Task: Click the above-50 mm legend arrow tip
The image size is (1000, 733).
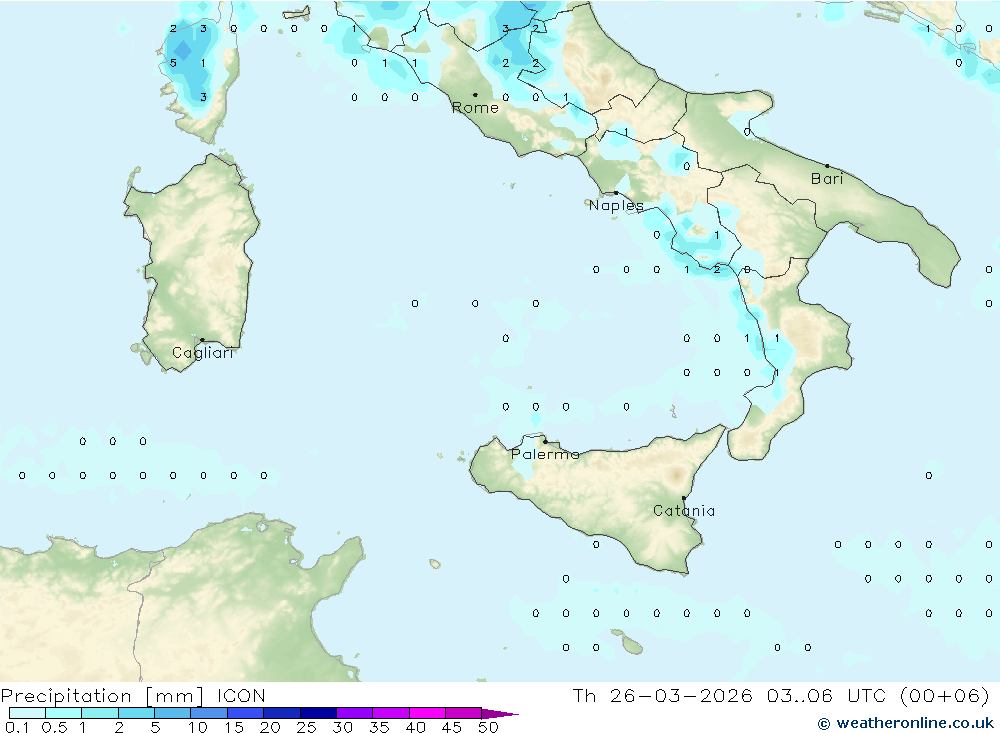Action: click(501, 714)
